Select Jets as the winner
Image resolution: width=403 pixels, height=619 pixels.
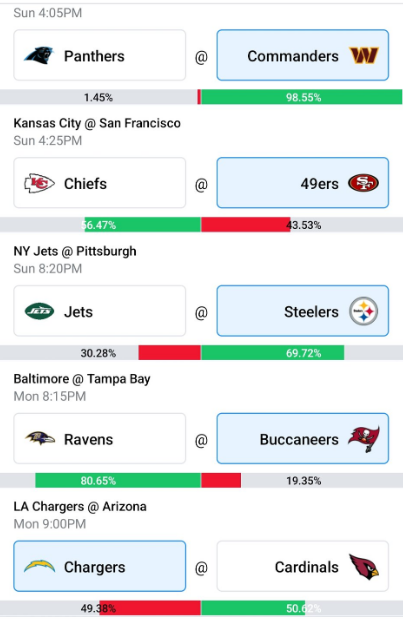point(99,311)
